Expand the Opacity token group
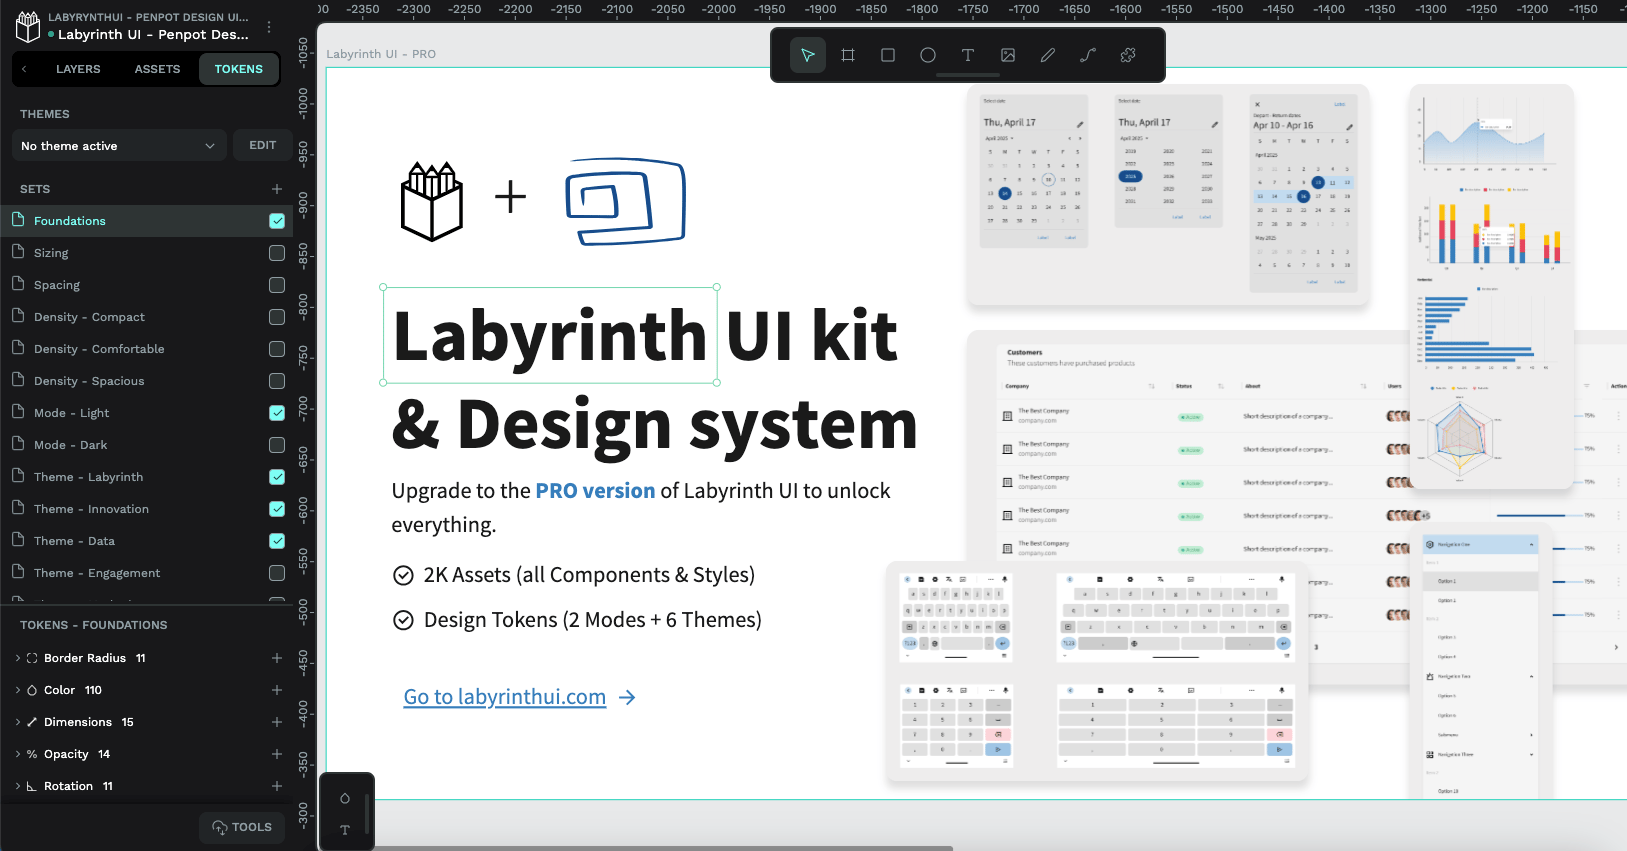The height and width of the screenshot is (851, 1627). click(x=18, y=754)
